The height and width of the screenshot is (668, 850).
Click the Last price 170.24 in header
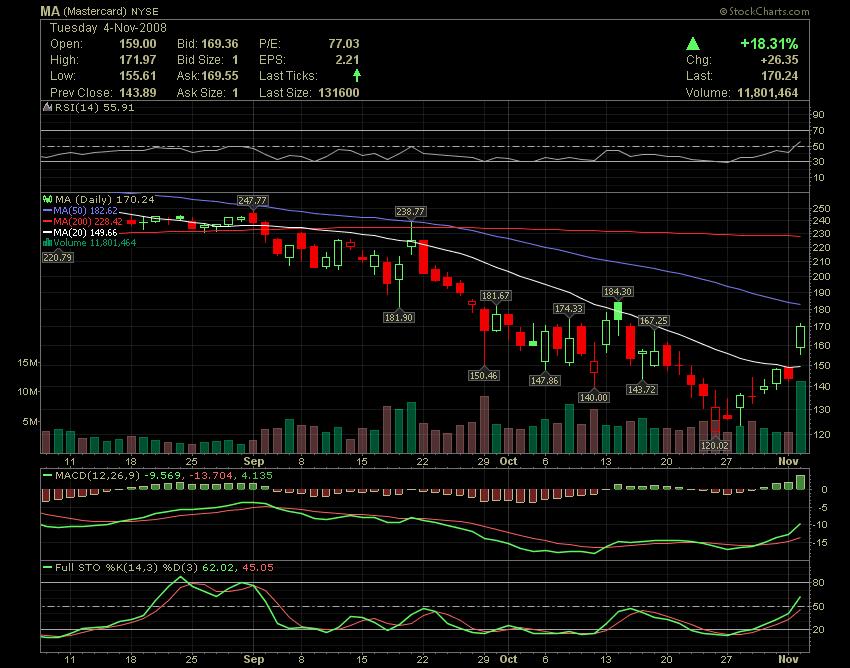pyautogui.click(x=780, y=76)
